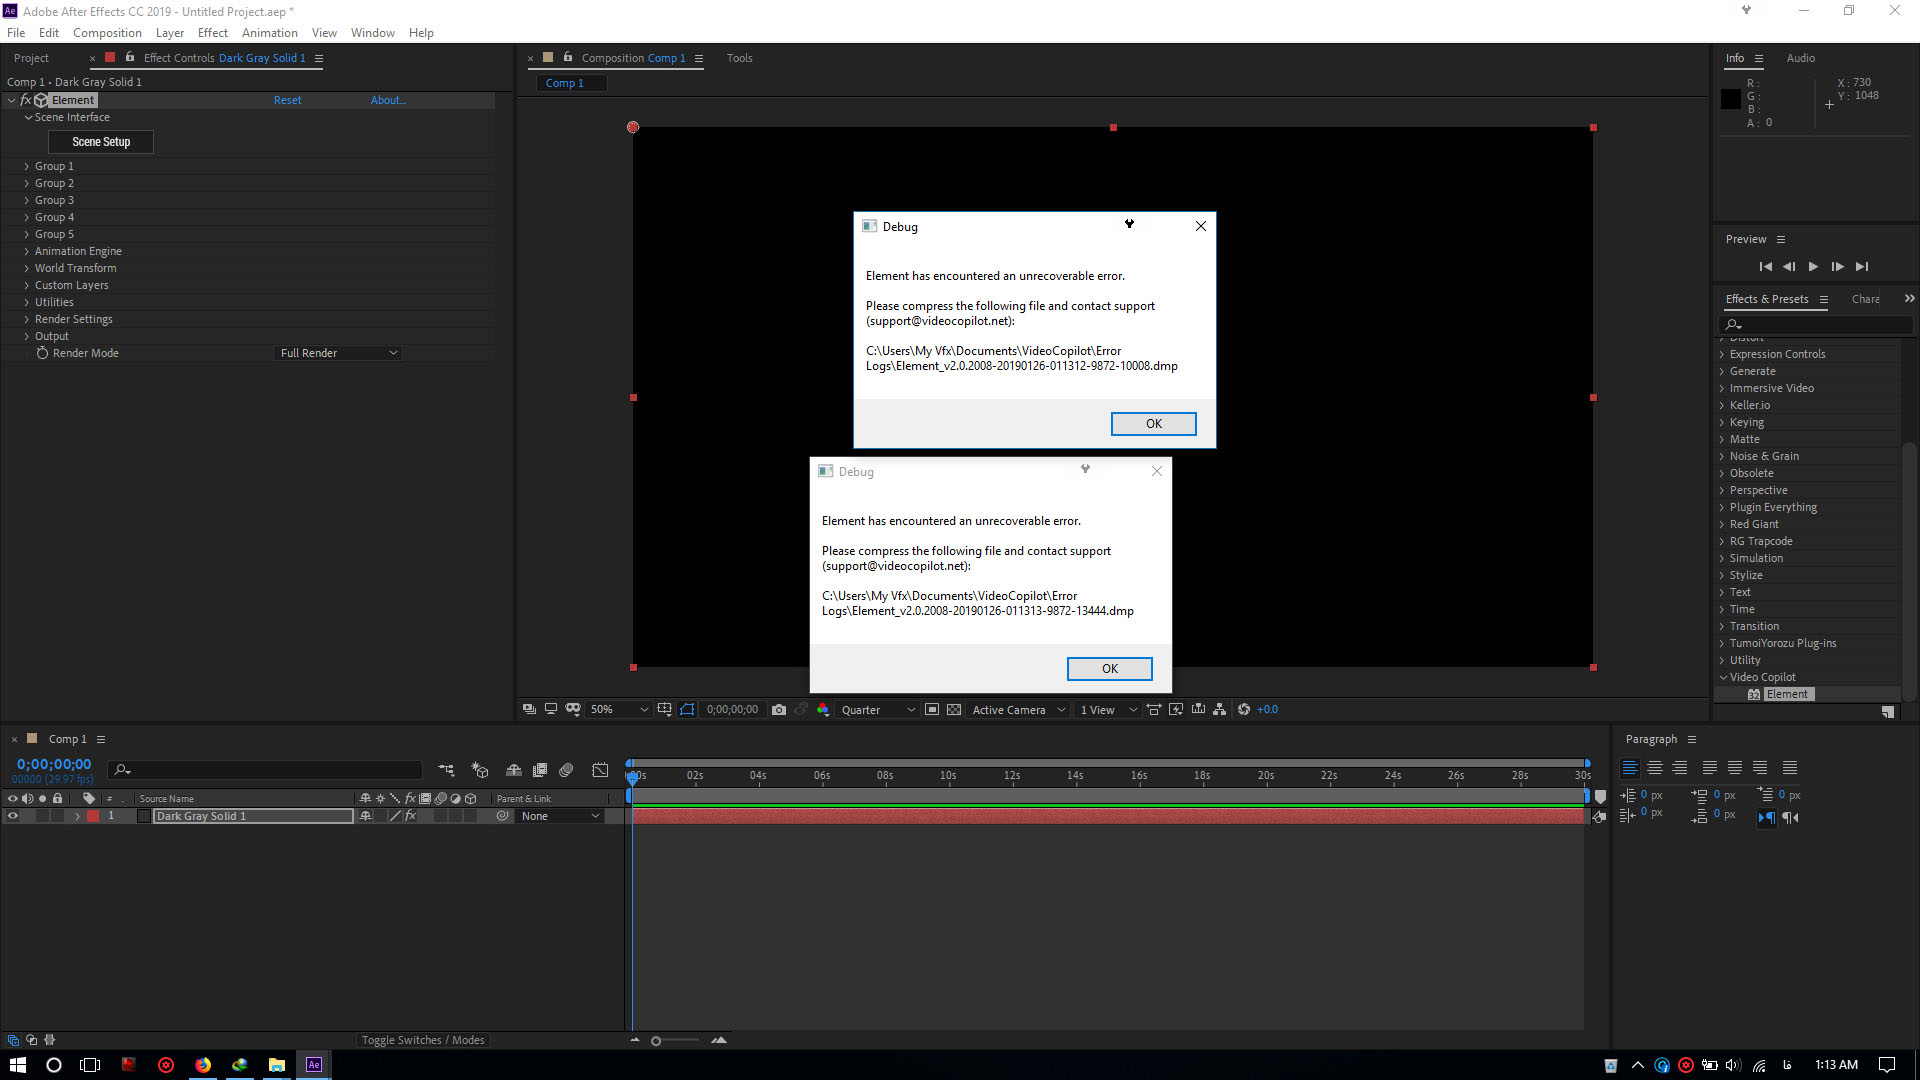
Task: Expand Group 1 property
Action: point(26,167)
